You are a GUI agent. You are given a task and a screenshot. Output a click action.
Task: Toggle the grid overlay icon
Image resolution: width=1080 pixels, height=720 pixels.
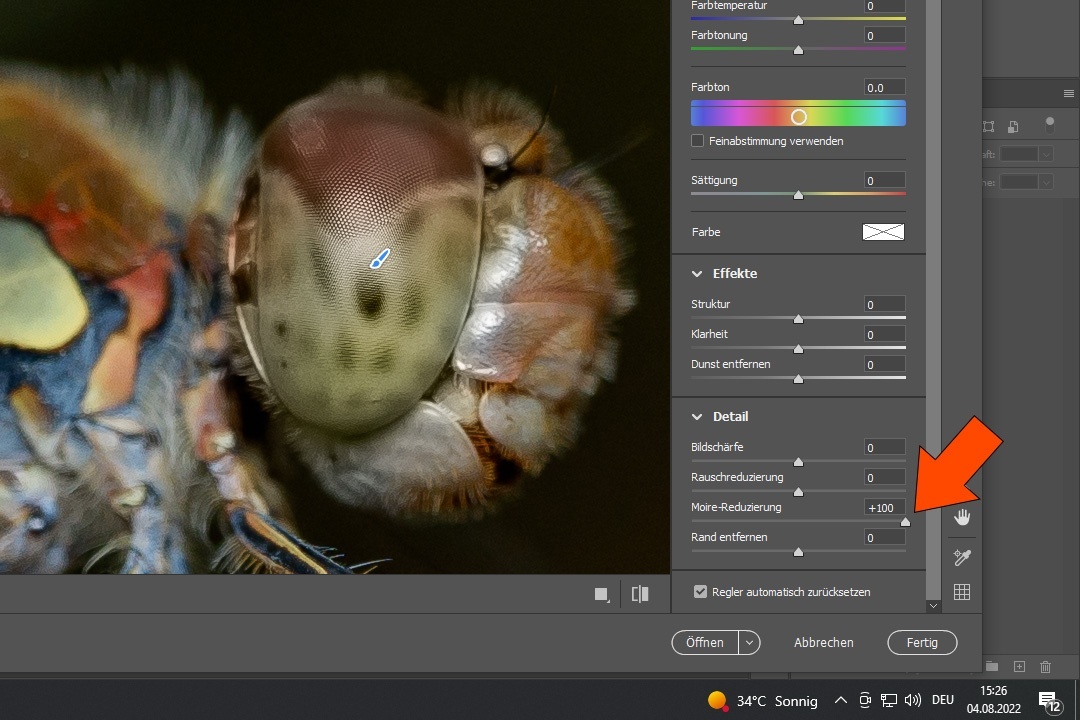[x=962, y=592]
